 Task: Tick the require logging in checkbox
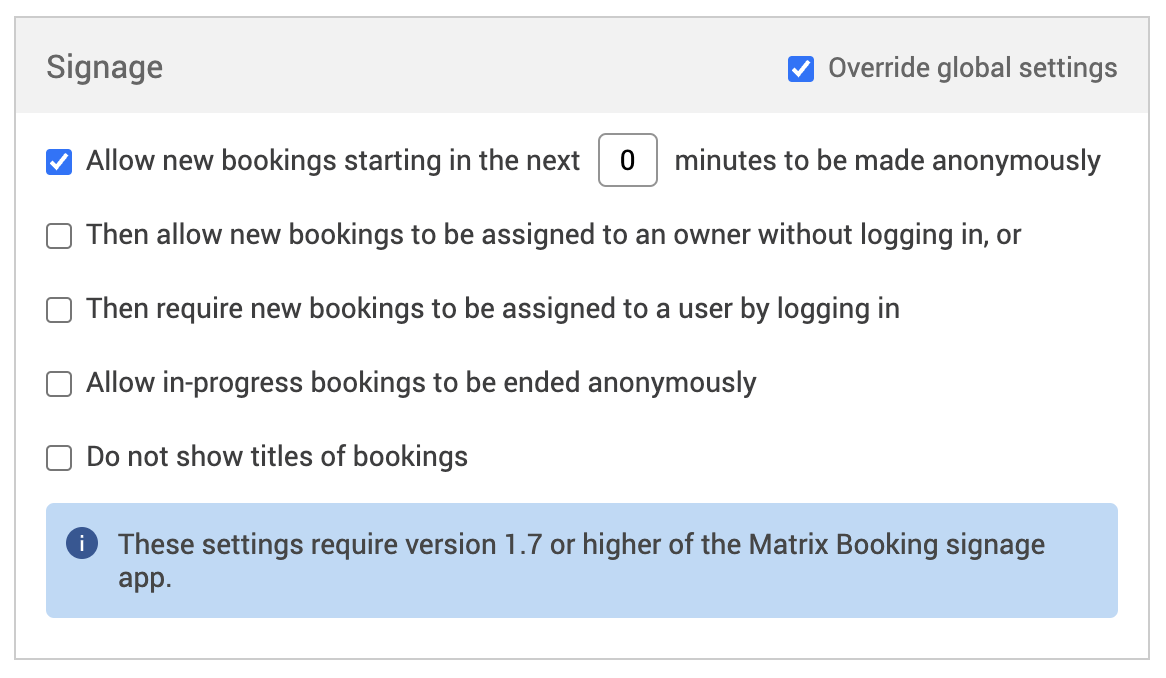pyautogui.click(x=60, y=310)
